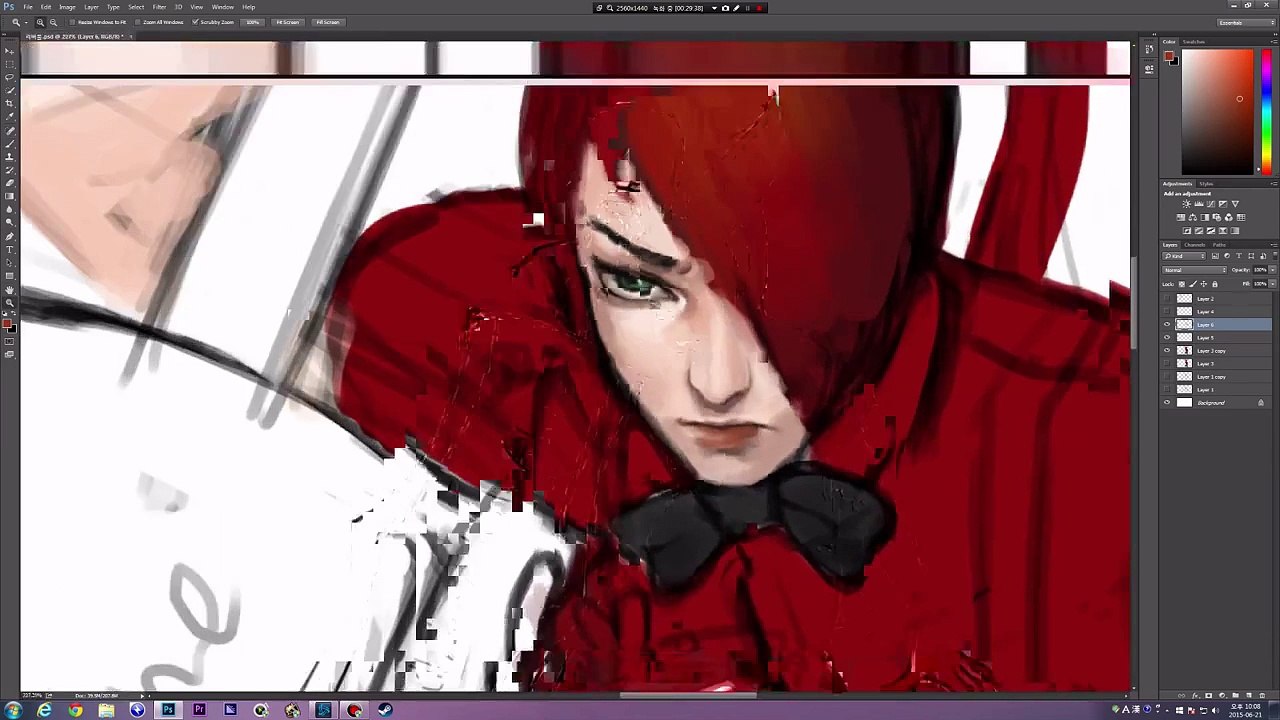Open the File menu
This screenshot has height=720, width=1280.
(x=28, y=7)
